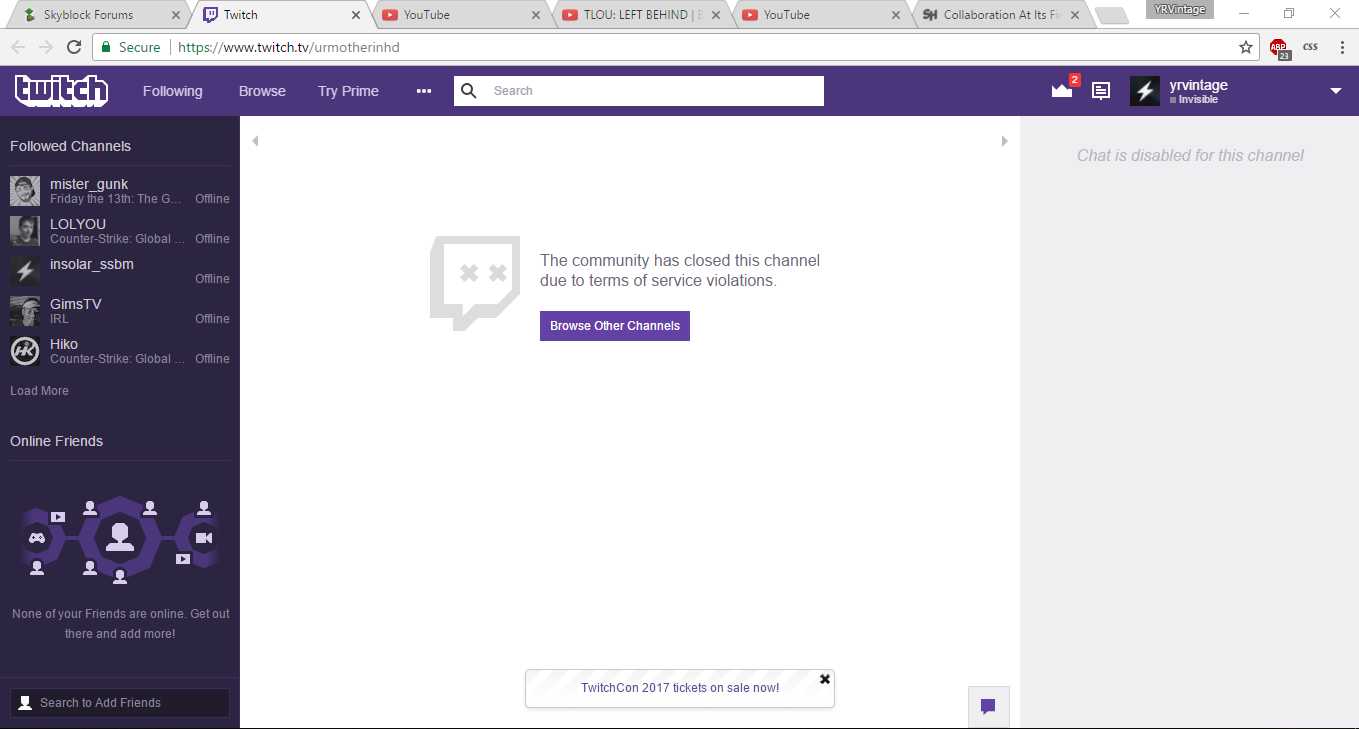Image resolution: width=1359 pixels, height=729 pixels.
Task: Go forward in browser history
Action: [46, 47]
